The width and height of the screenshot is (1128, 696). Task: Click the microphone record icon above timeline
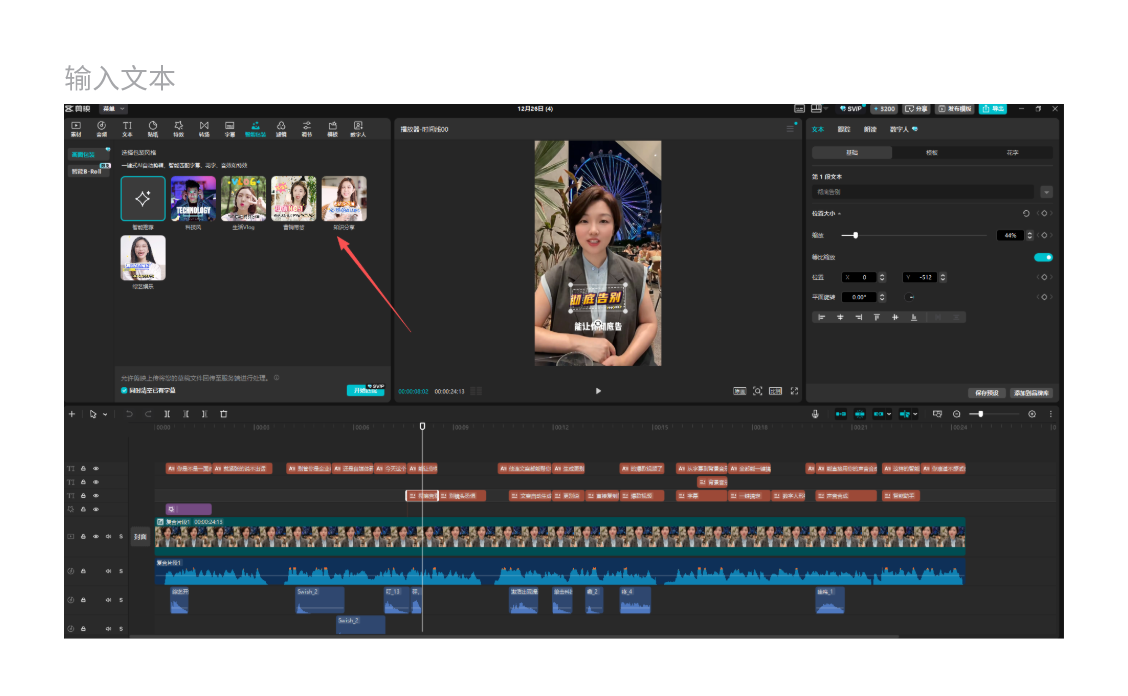click(815, 414)
